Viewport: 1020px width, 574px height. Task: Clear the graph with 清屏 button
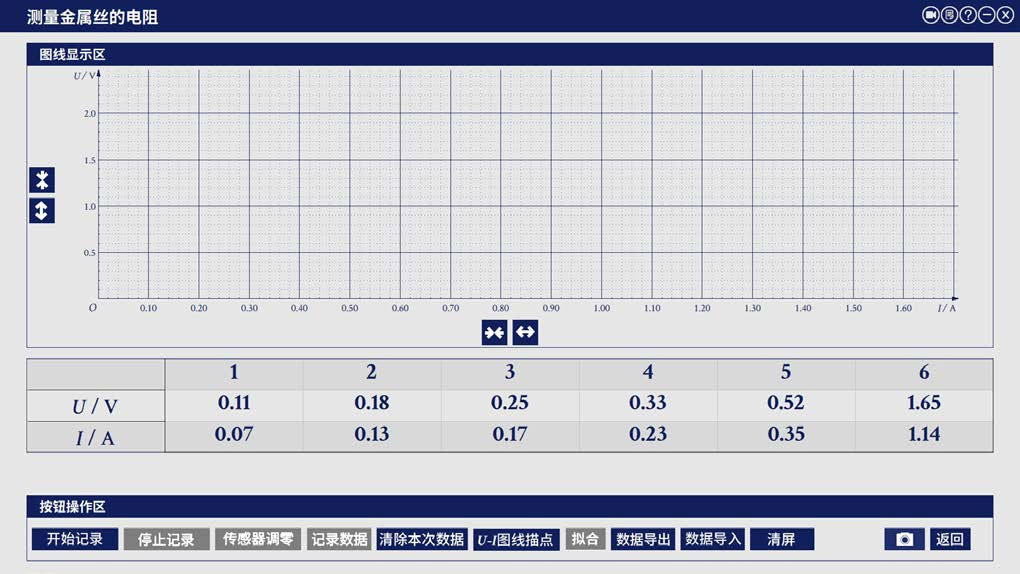coord(781,539)
